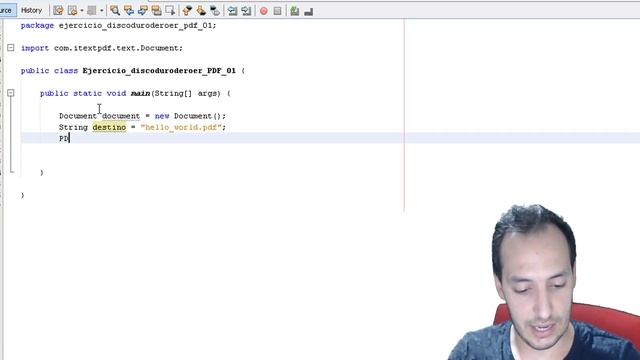This screenshot has width=640, height=360.
Task: Click the underlined 'document' variable name
Action: 121,116
